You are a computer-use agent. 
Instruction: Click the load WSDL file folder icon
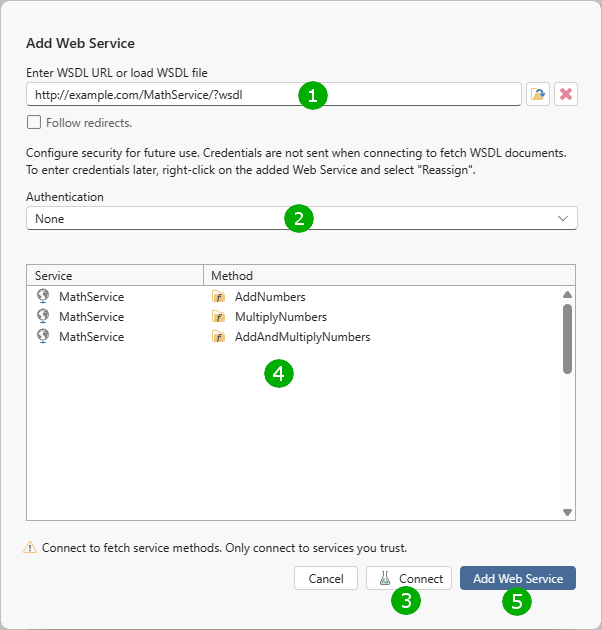pyautogui.click(x=538, y=94)
